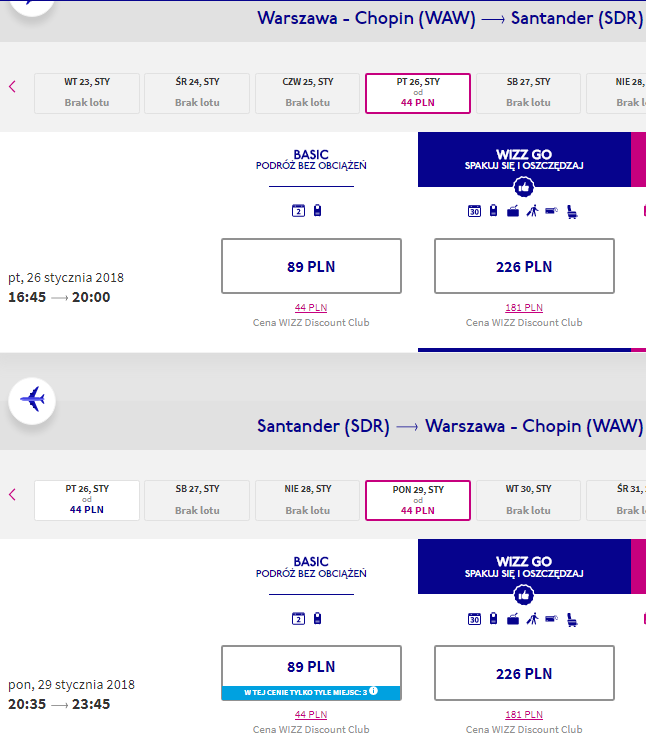The width and height of the screenshot is (646, 737).
Task: Choose outbound WIZZ GO fare 226 PLN
Action: pos(524,266)
